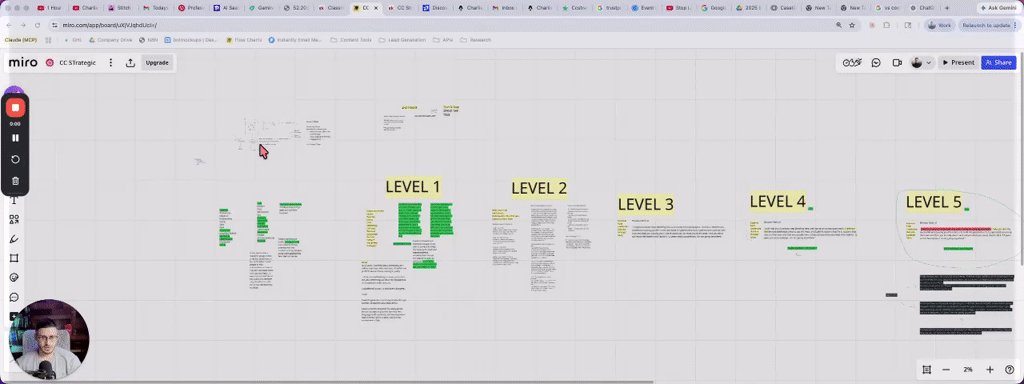Open the stickers and emoji tool
Image resolution: width=1024 pixels, height=384 pixels.
coord(14,278)
